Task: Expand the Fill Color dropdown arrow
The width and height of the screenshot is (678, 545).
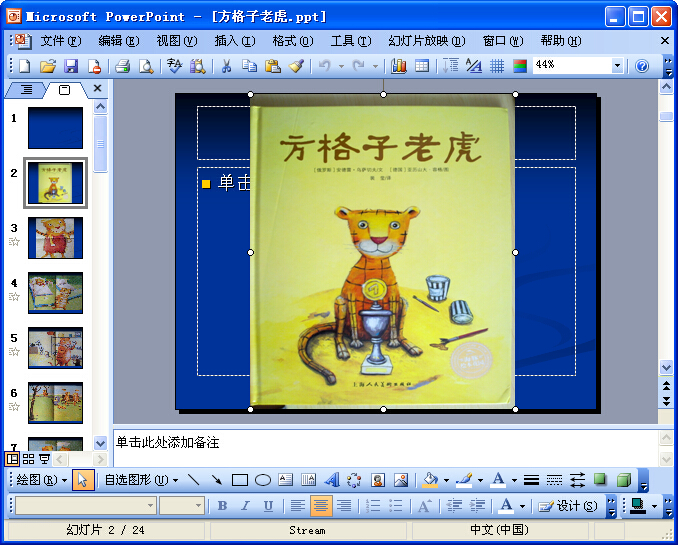Action: [x=446, y=480]
